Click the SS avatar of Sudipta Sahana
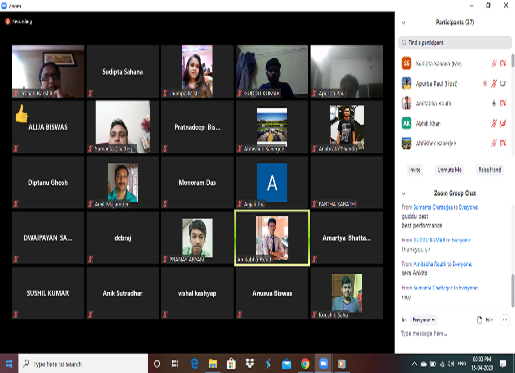This screenshot has height=373, width=515. [406, 63]
